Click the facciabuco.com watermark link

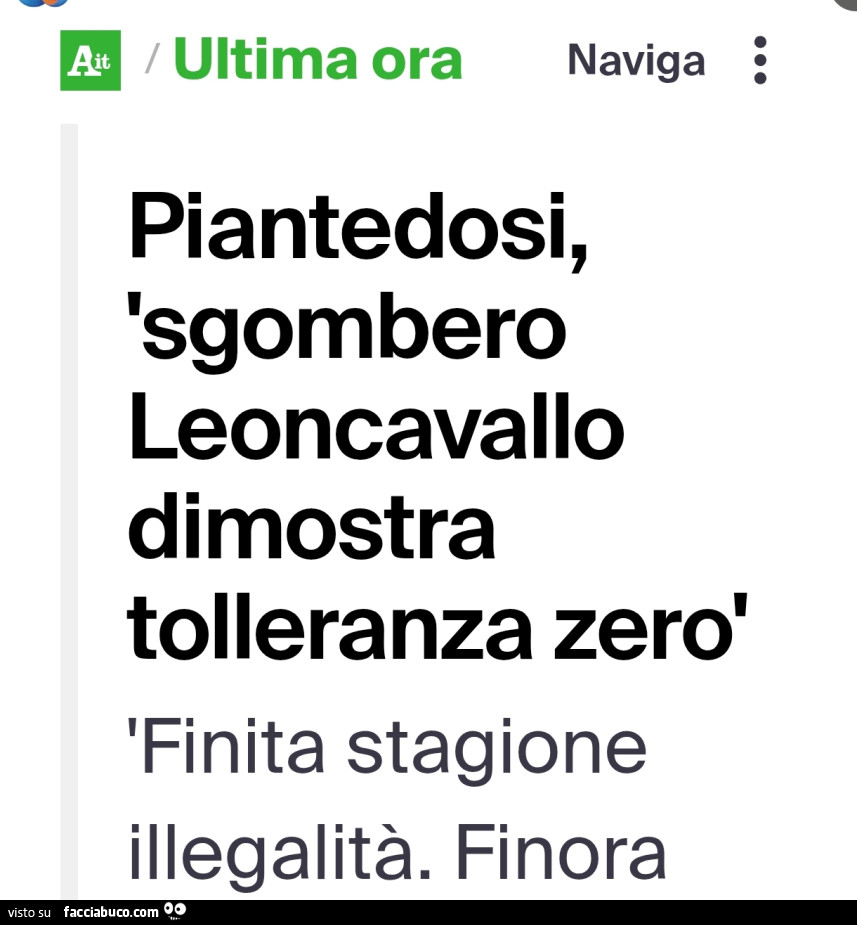111,912
